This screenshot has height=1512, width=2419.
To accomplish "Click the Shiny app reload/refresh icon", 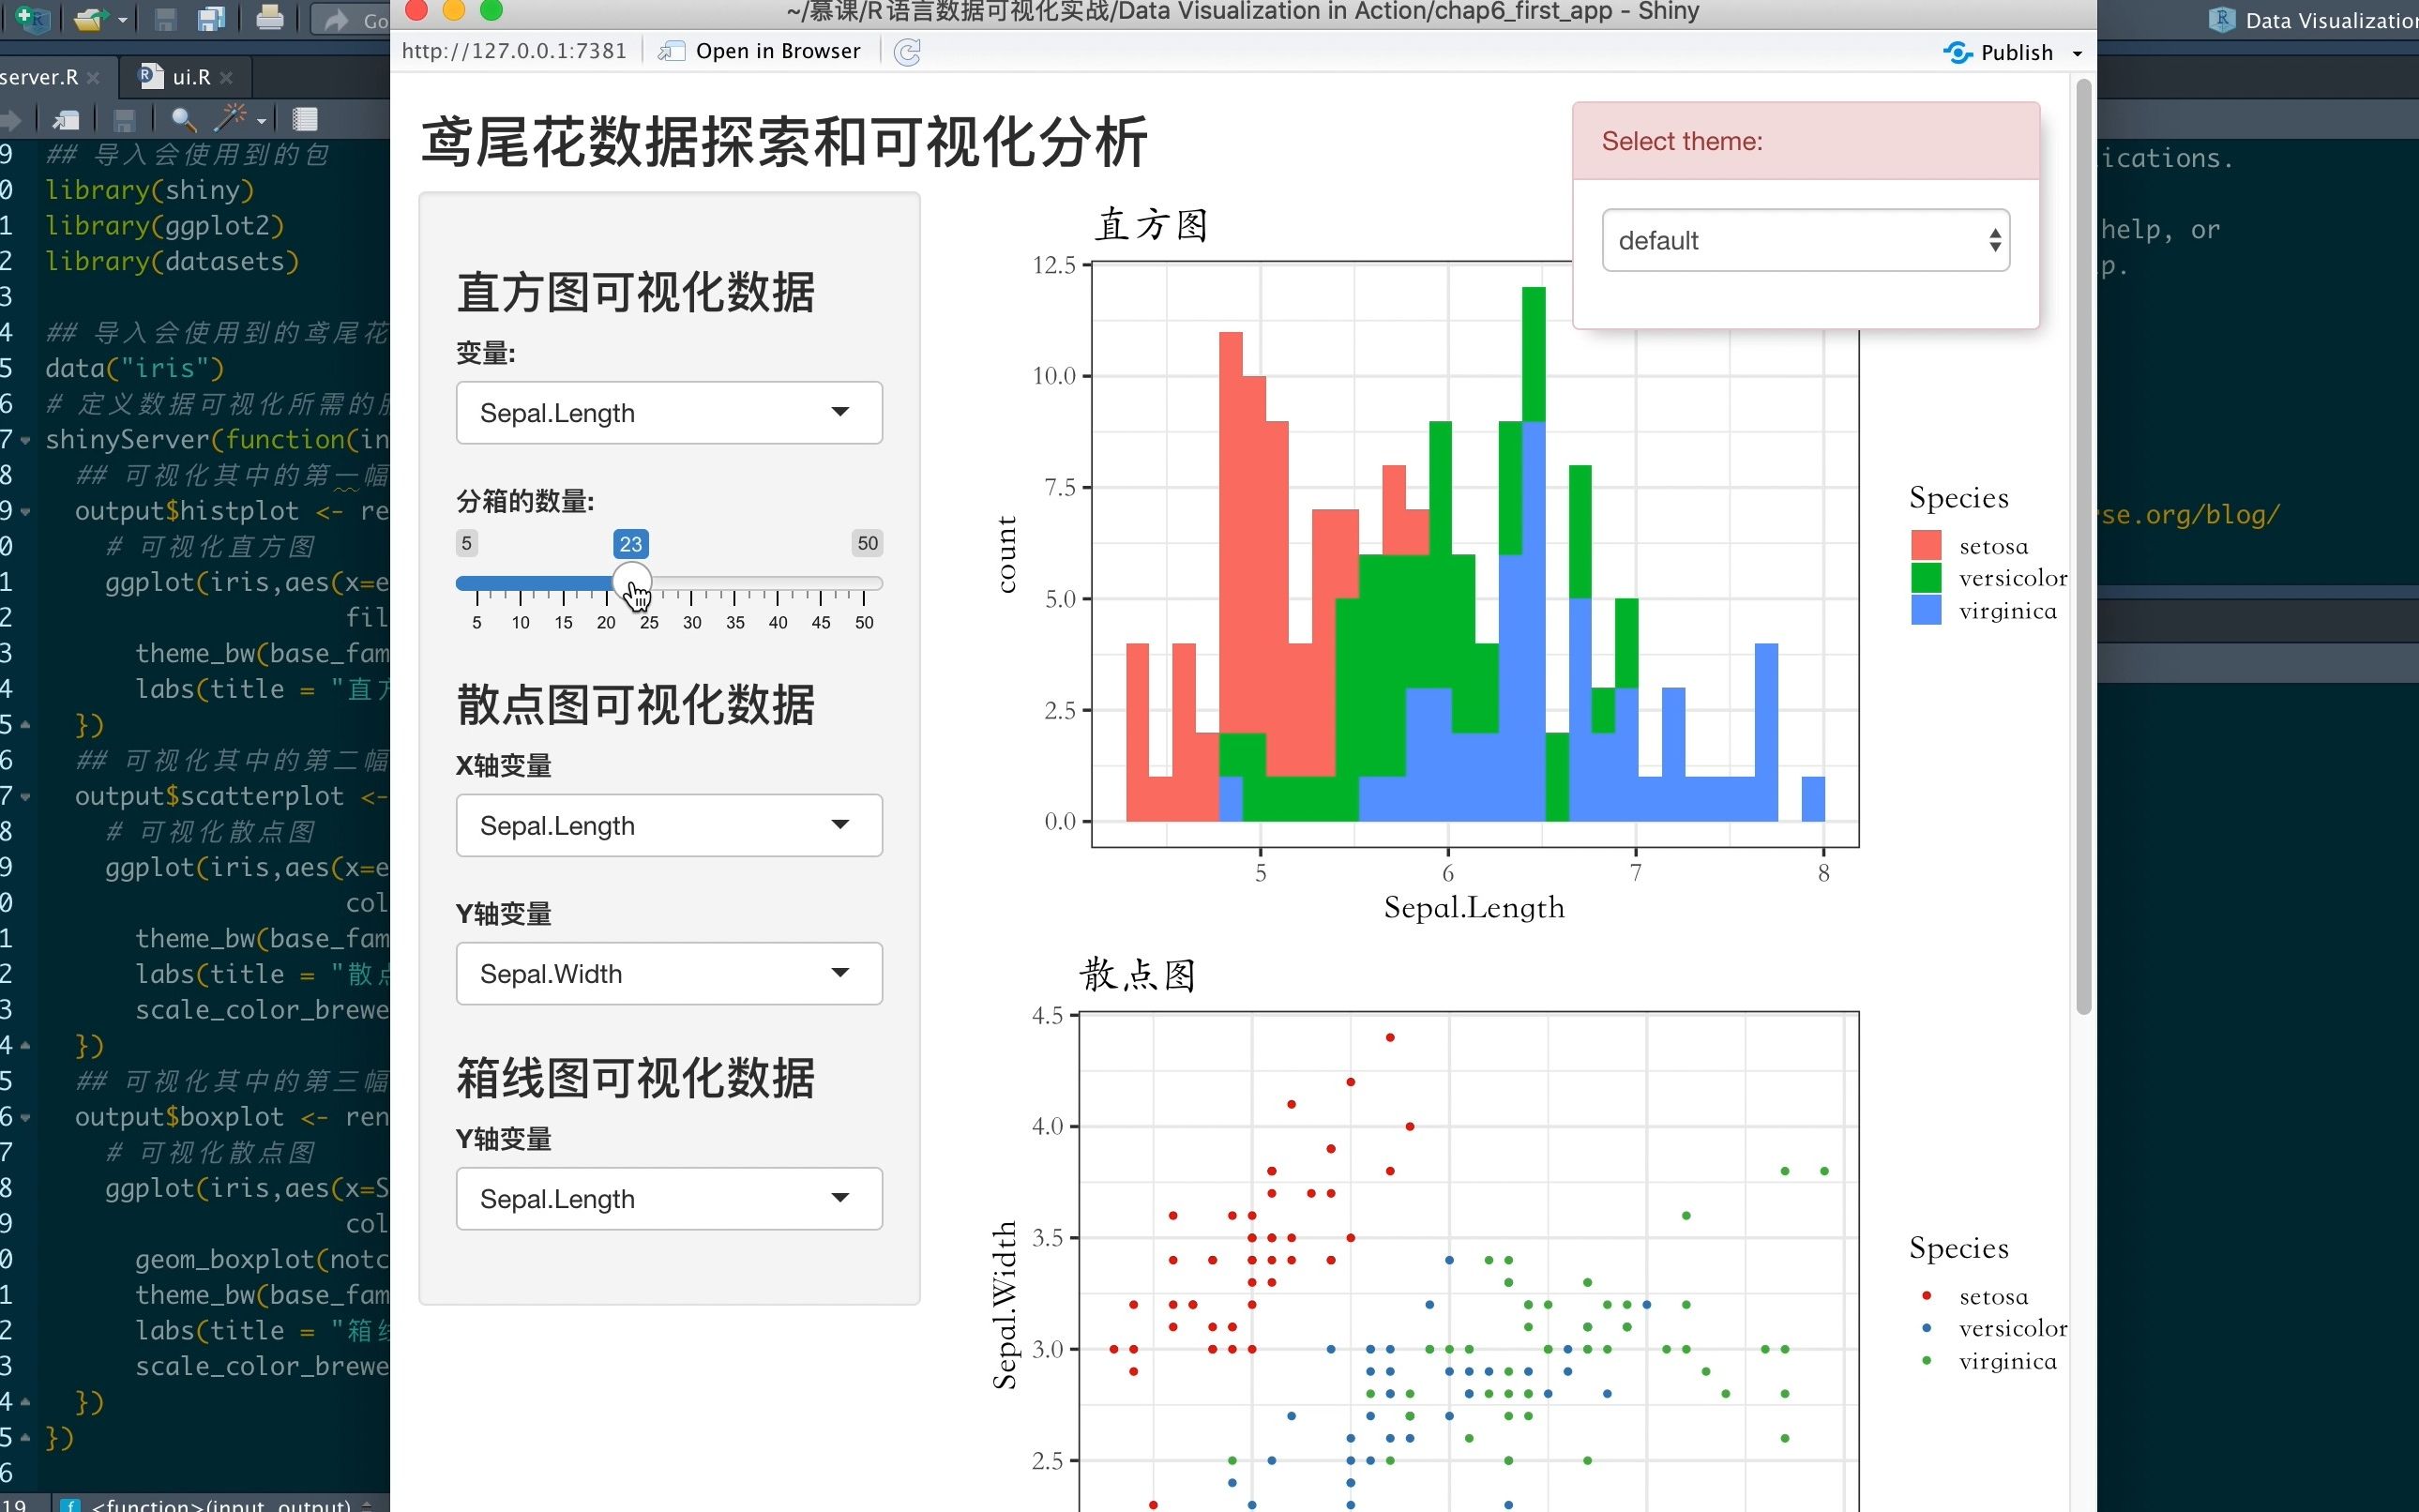I will (907, 51).
